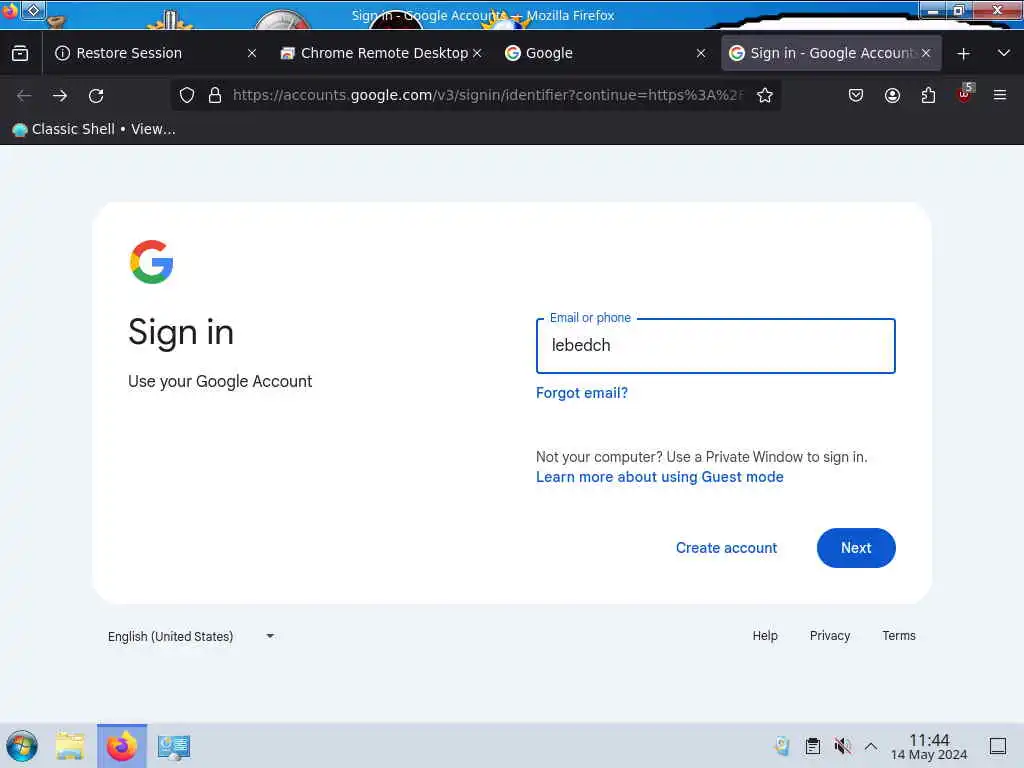The width and height of the screenshot is (1024, 768).
Task: Open file manager from taskbar
Action: [70, 746]
